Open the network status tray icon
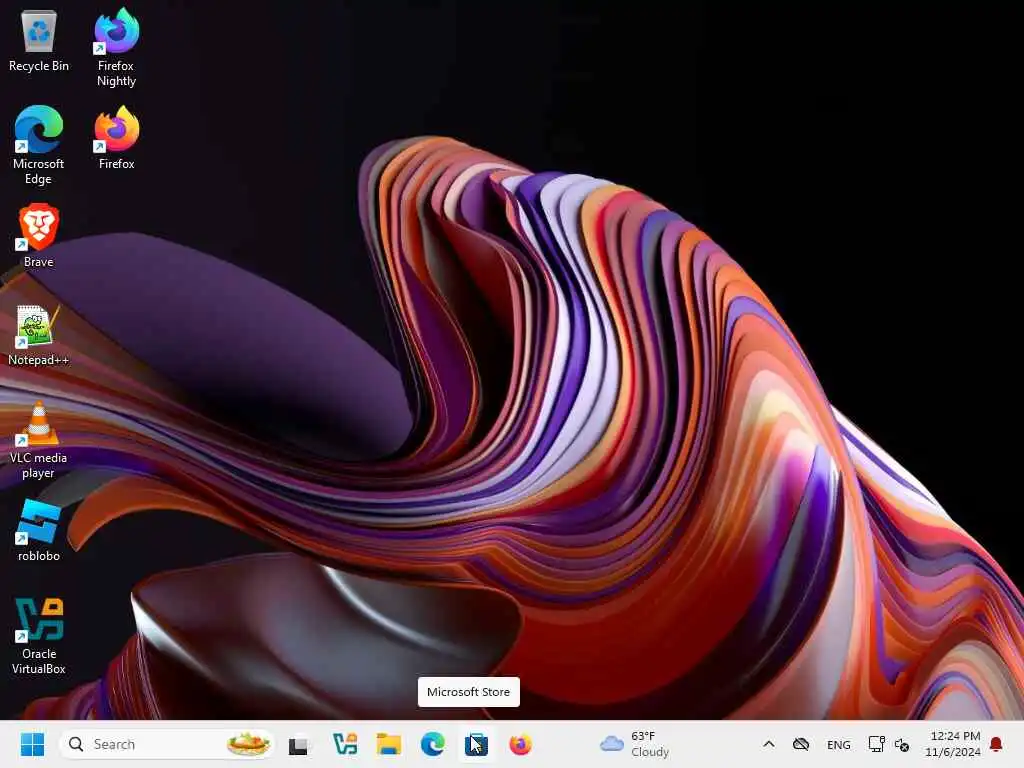Image resolution: width=1024 pixels, height=768 pixels. click(x=876, y=744)
